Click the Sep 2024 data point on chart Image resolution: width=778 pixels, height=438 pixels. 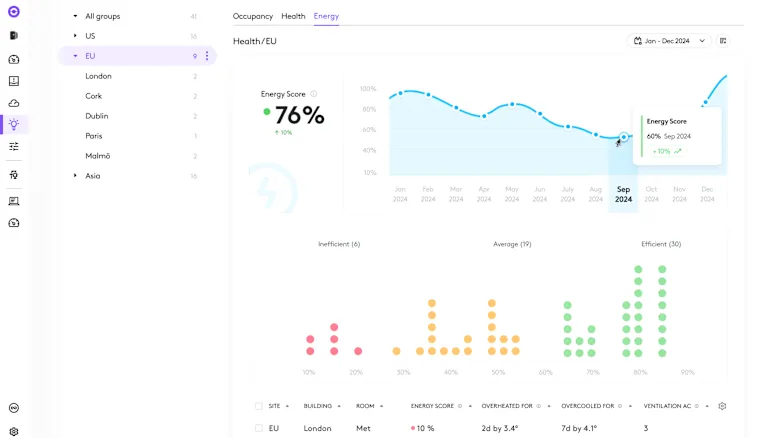pyautogui.click(x=624, y=137)
